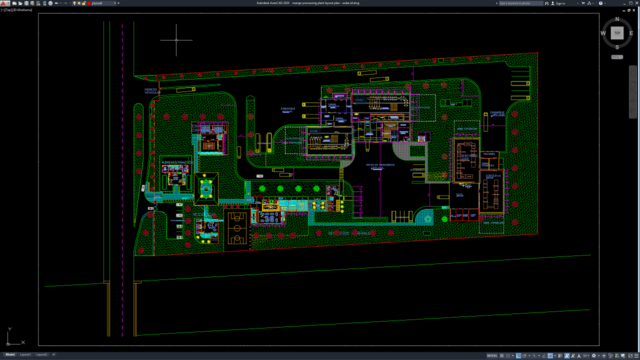
Task: Toggle Clean screen in the status bar
Action: click(630, 356)
